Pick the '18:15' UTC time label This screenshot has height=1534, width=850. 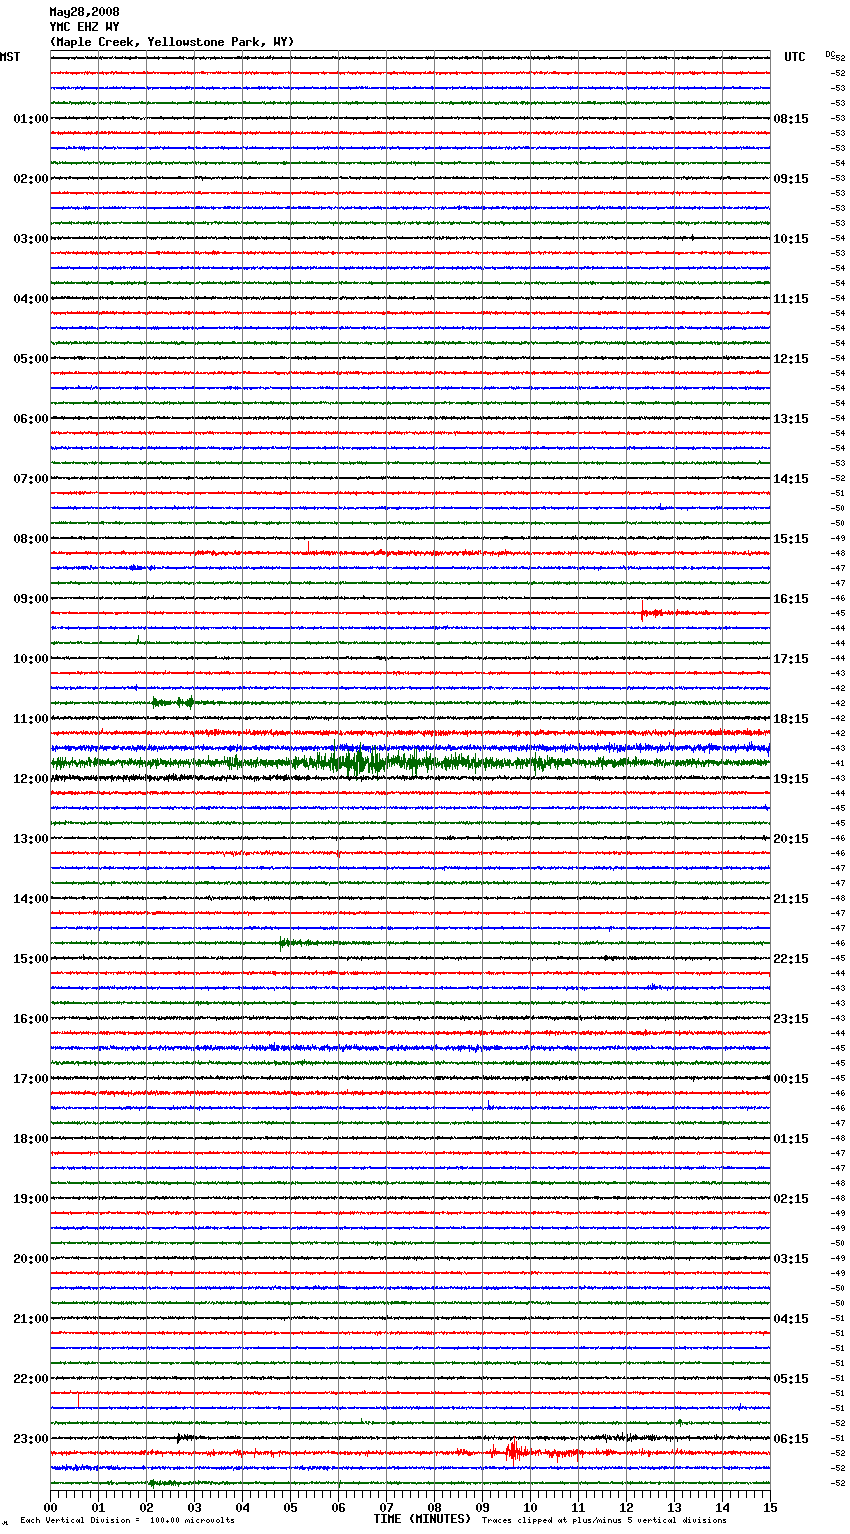(x=791, y=719)
